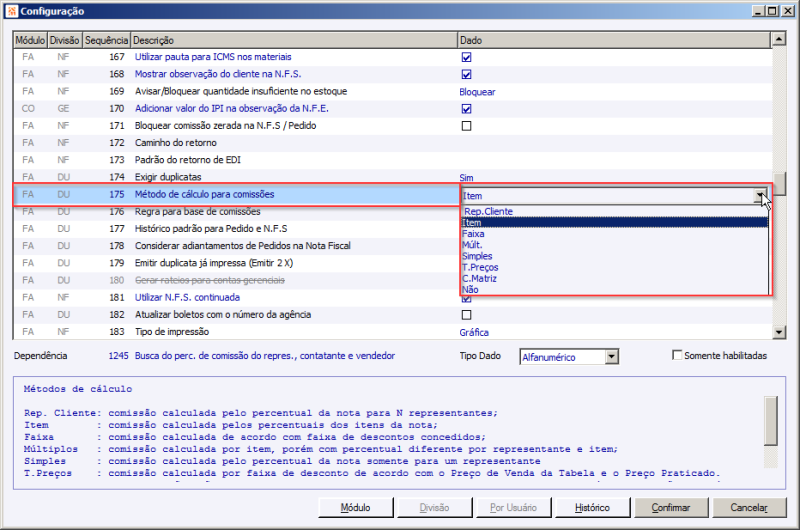Screen dimensions: 800x530
Task: Click the Módulo button
Action: [356, 508]
